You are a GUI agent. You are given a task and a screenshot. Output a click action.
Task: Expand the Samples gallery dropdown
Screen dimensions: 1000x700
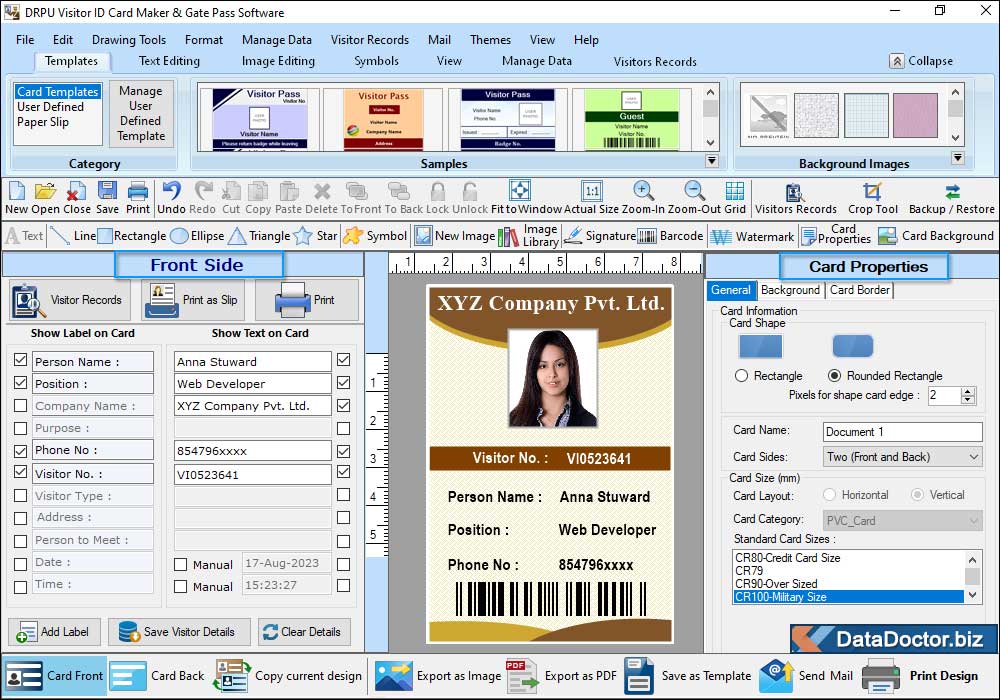tap(712, 161)
